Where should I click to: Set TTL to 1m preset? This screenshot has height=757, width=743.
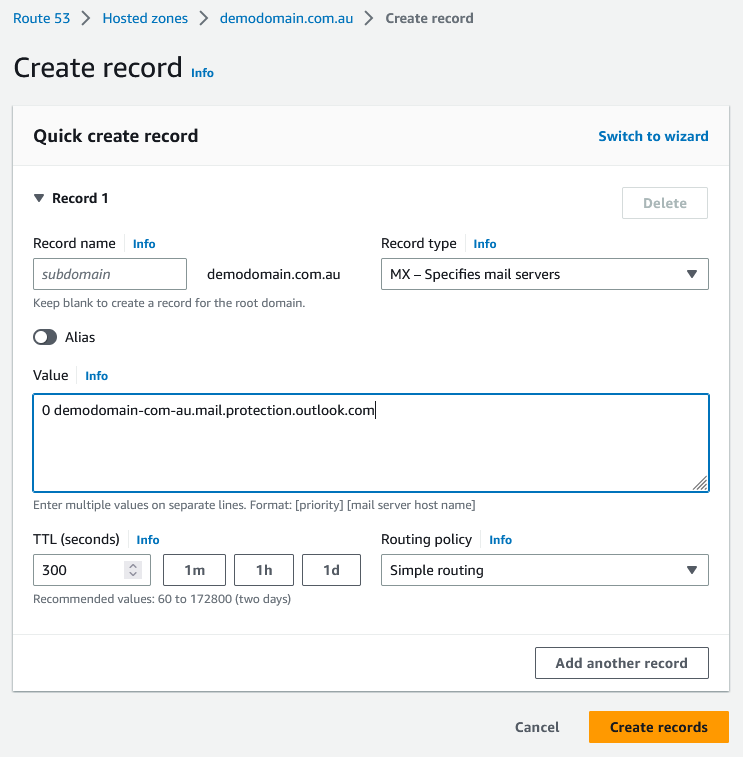(193, 570)
